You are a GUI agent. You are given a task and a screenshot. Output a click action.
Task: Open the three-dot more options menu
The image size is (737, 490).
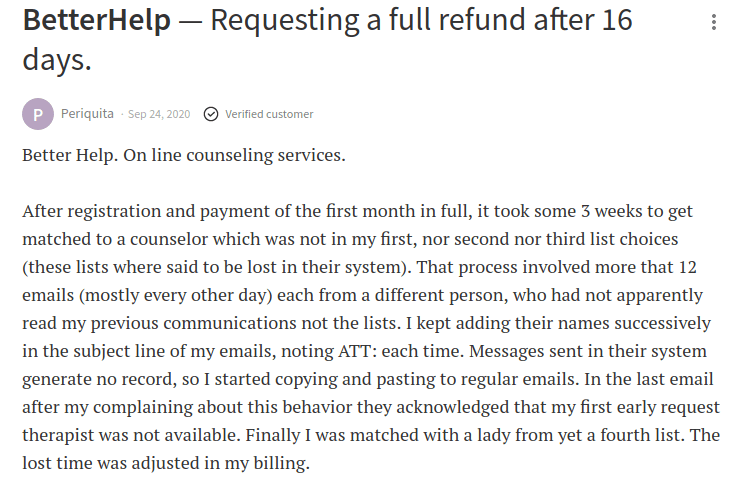713,22
